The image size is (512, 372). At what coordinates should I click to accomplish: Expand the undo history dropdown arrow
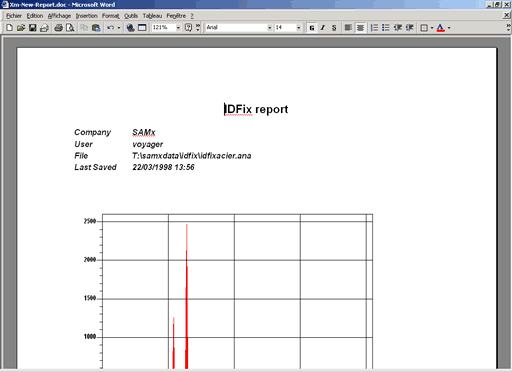119,28
